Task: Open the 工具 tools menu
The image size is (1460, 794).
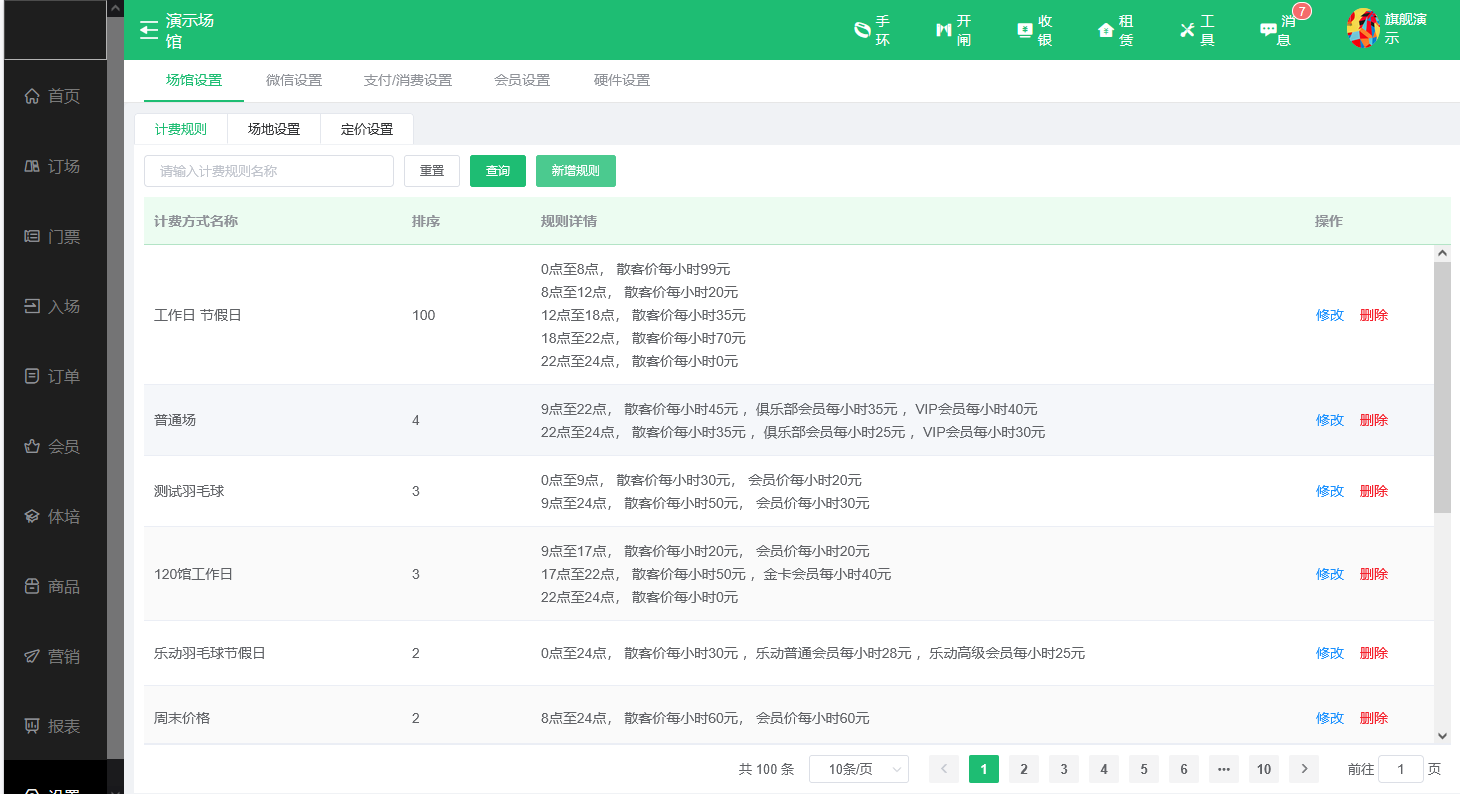Action: pyautogui.click(x=1195, y=29)
